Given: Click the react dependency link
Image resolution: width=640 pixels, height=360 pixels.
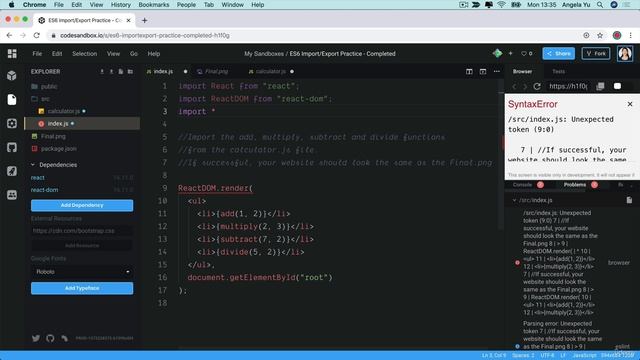Looking at the screenshot, I should (x=38, y=178).
